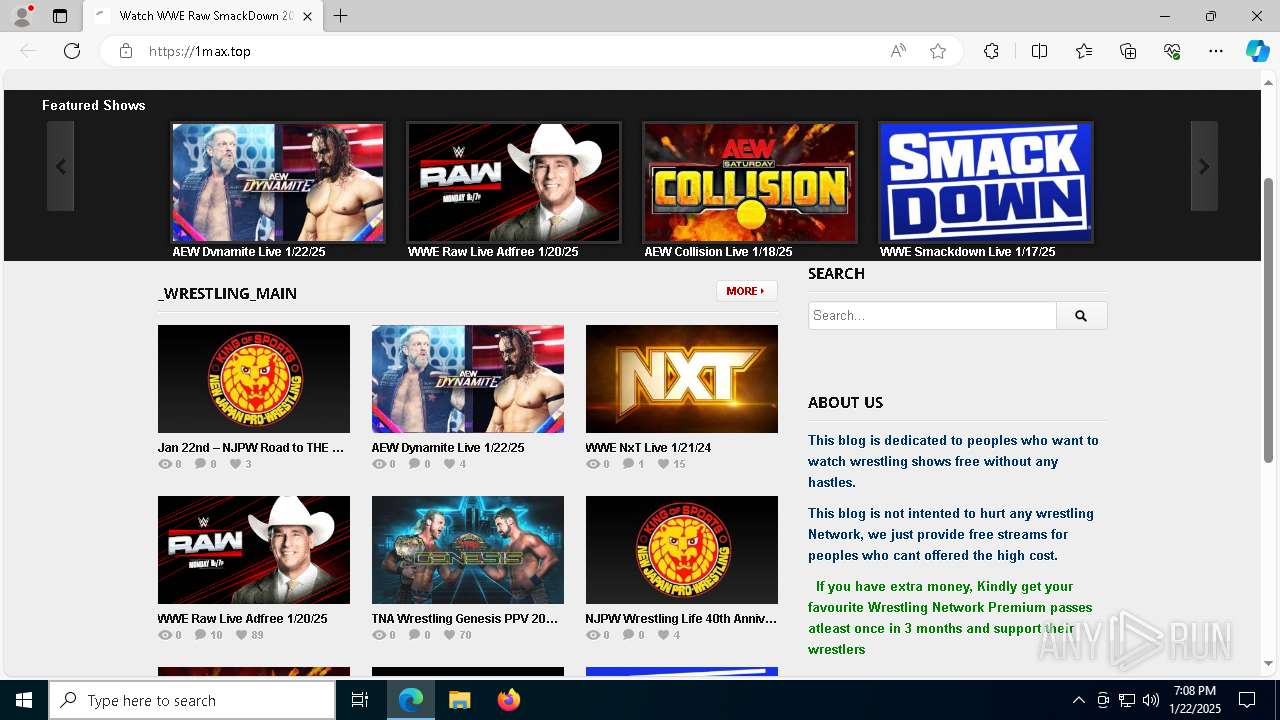Image resolution: width=1280 pixels, height=720 pixels.
Task: Click comments icon under WWE Raw post
Action: 201,635
